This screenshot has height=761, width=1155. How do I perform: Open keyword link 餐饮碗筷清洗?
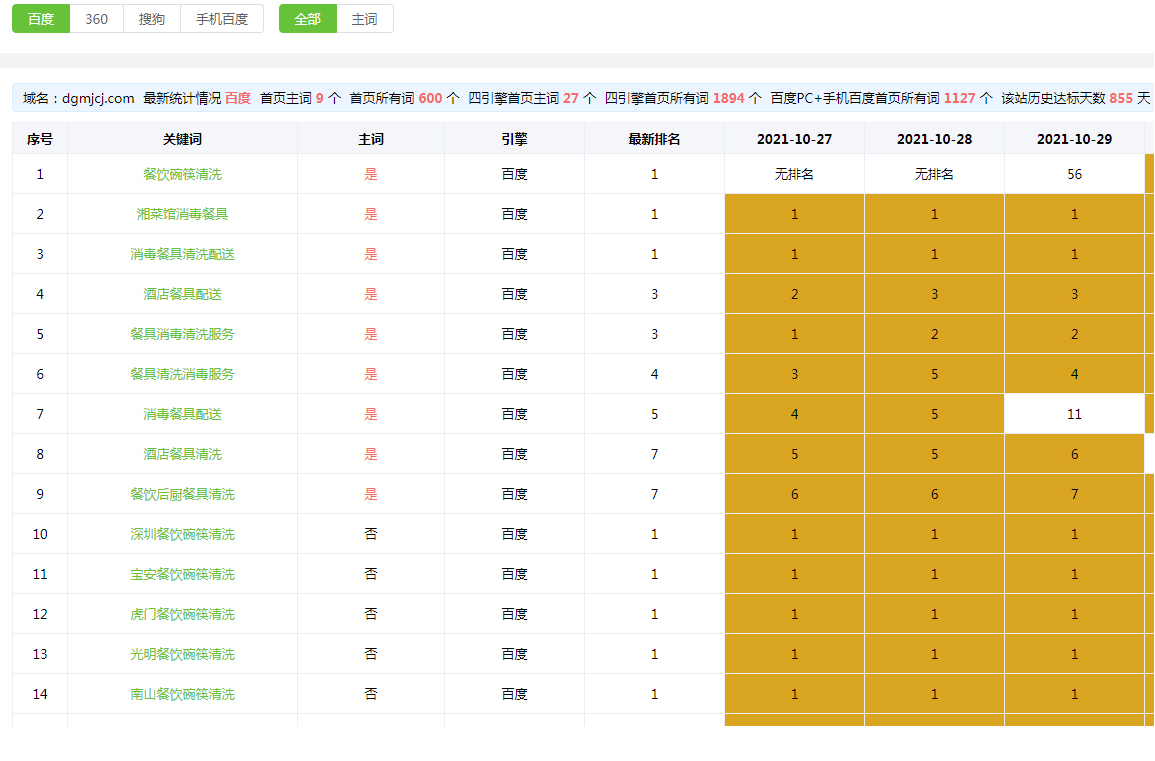(182, 174)
